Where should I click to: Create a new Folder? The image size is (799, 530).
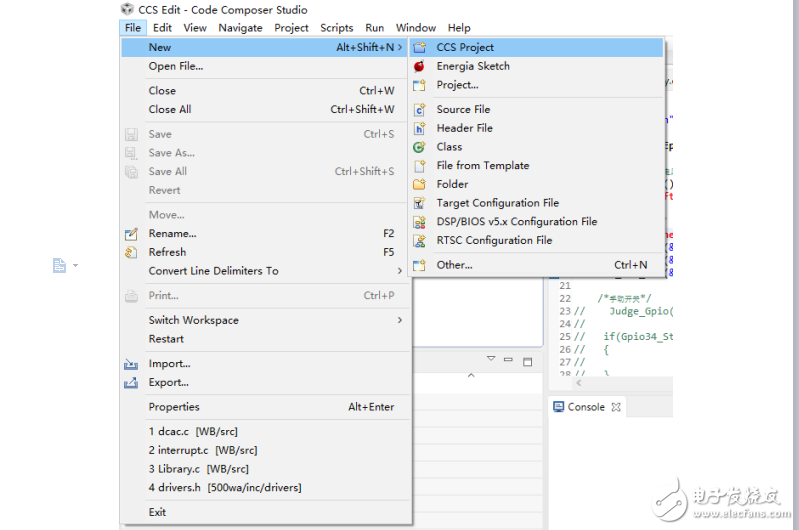452,184
